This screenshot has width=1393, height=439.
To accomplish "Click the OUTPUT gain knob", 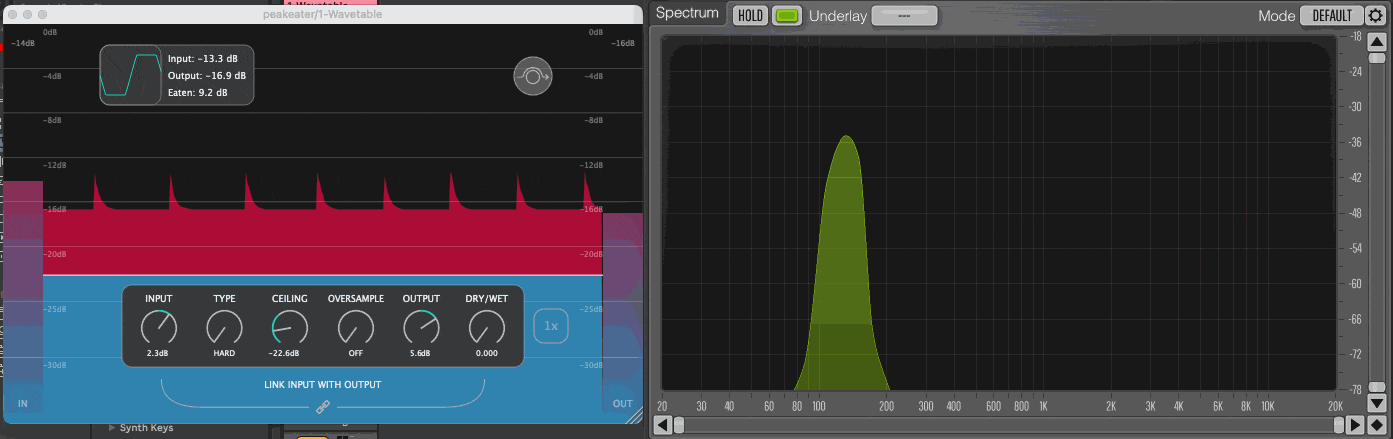I will click(421, 327).
